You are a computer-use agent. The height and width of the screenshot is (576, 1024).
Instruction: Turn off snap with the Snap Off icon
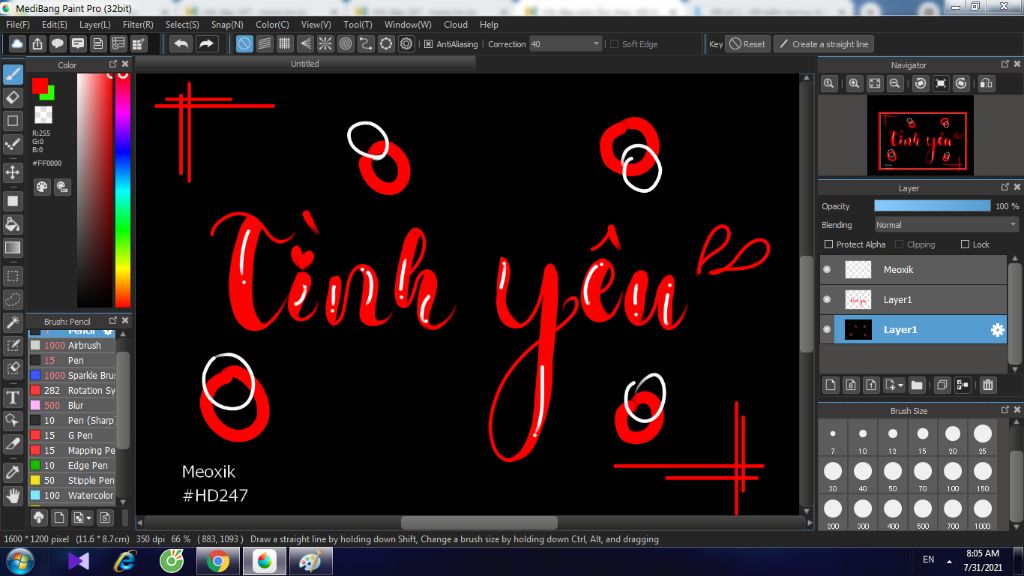244,44
